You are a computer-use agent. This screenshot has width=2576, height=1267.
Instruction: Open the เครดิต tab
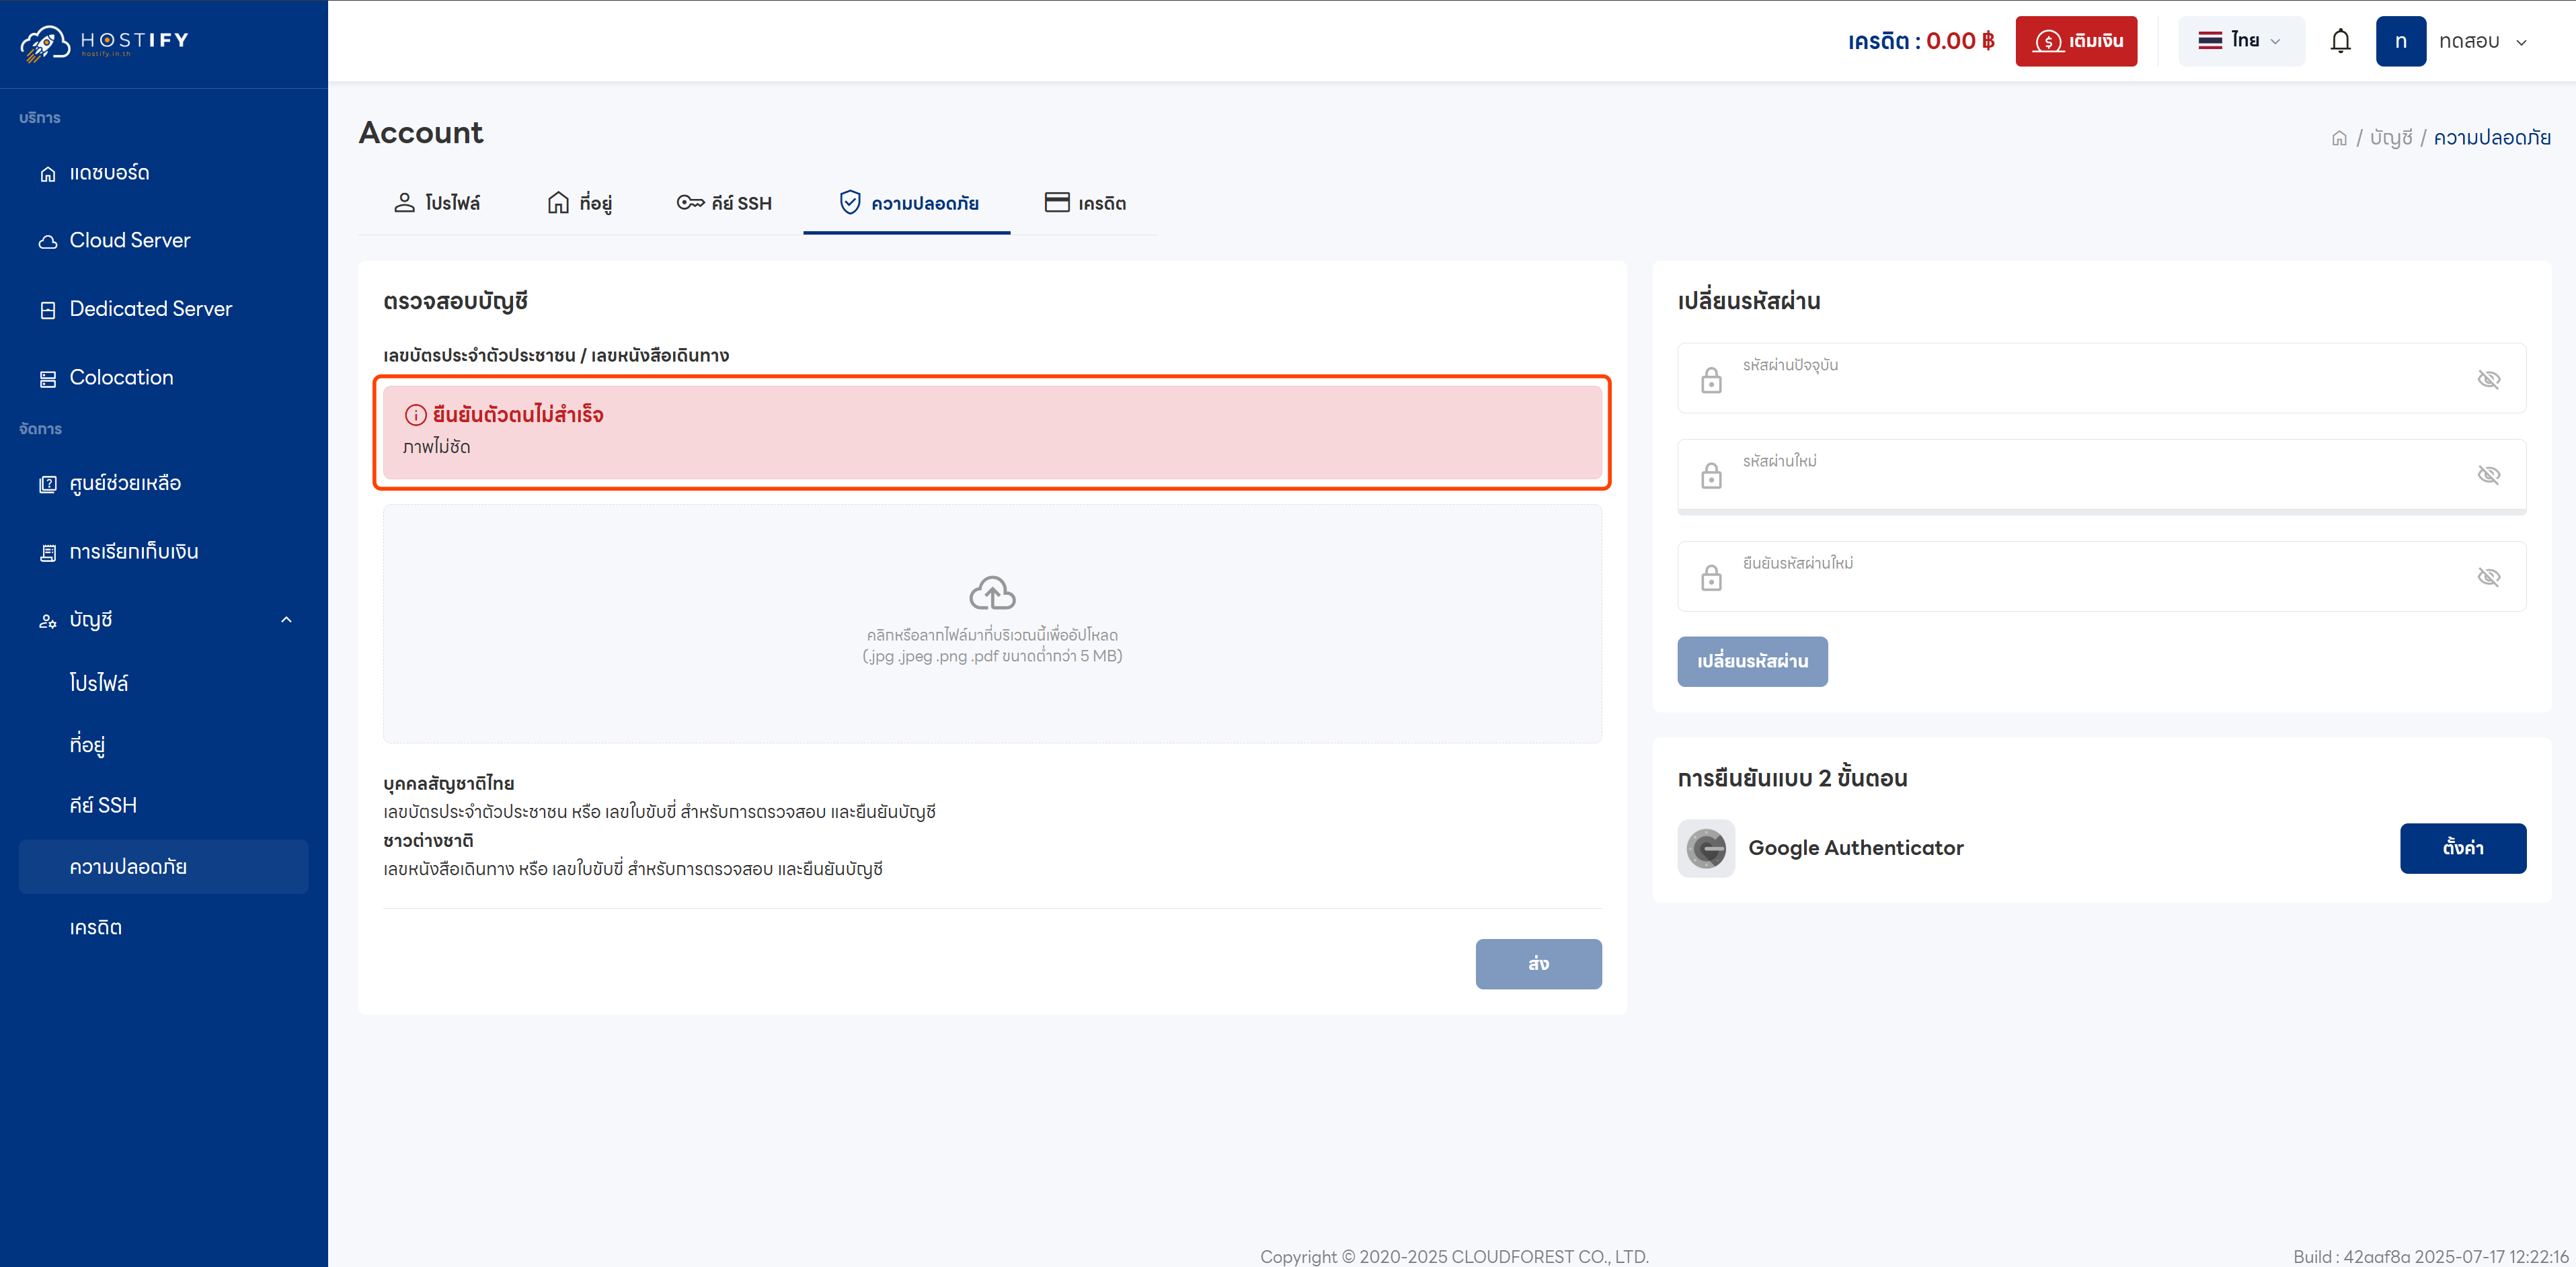(x=1087, y=202)
